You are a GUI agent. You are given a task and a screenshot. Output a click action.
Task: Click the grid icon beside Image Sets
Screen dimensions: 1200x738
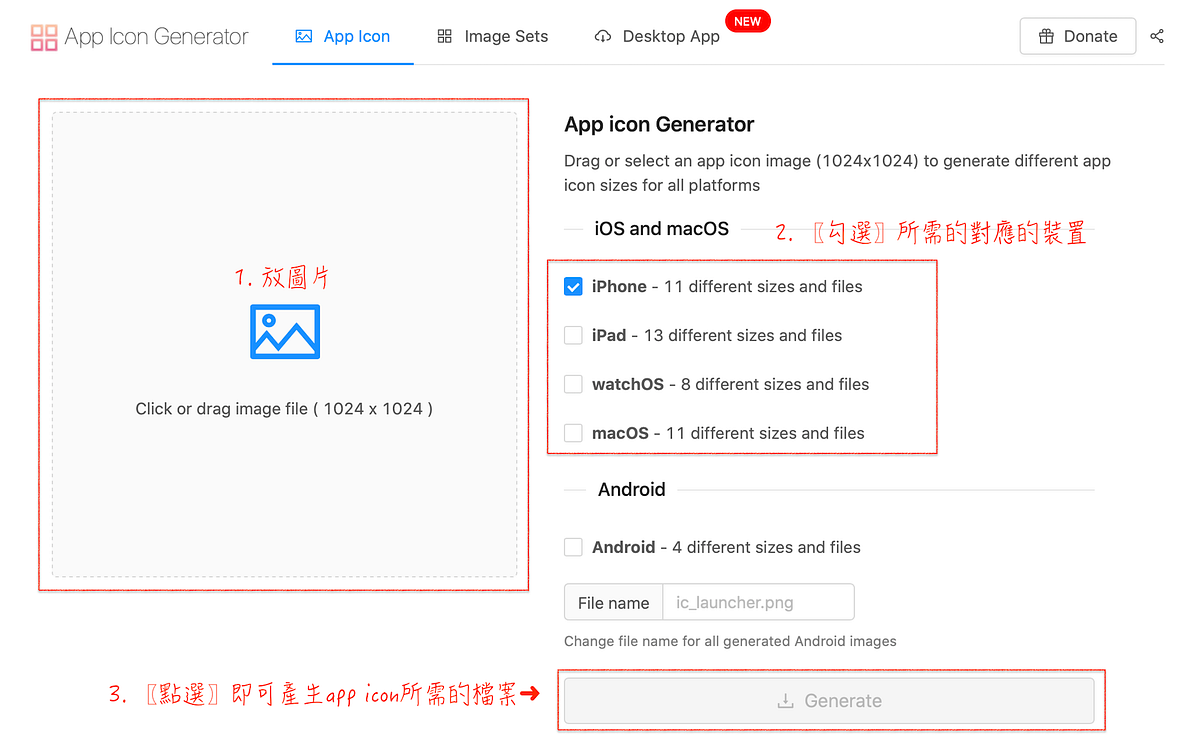click(x=444, y=36)
